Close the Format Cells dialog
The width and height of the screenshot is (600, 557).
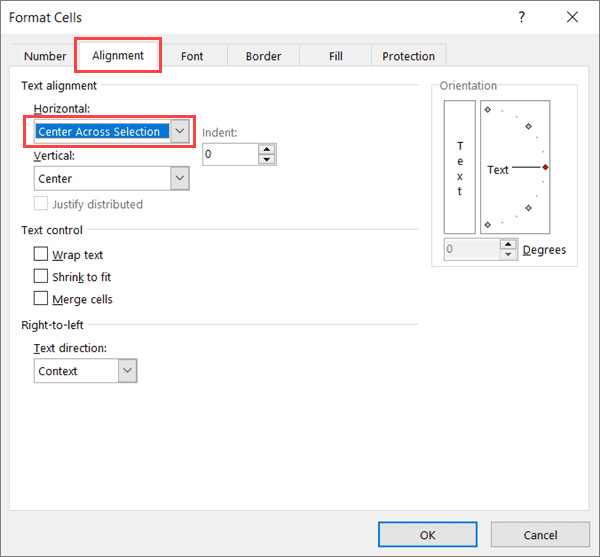[x=571, y=17]
